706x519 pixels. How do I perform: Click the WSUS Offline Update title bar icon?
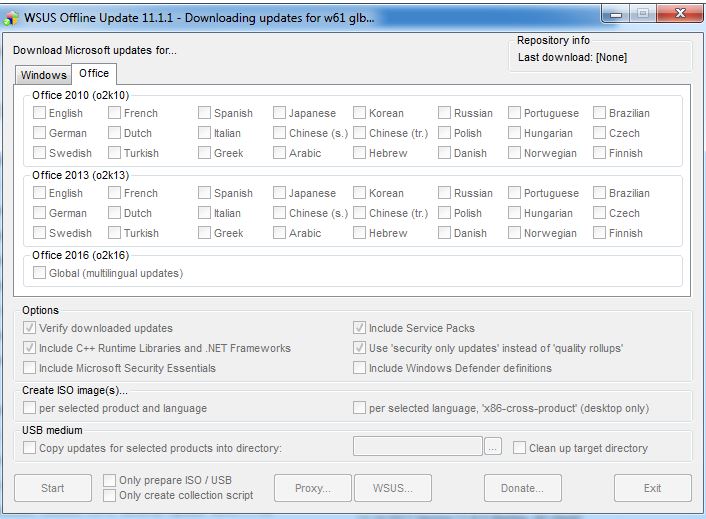tap(11, 18)
